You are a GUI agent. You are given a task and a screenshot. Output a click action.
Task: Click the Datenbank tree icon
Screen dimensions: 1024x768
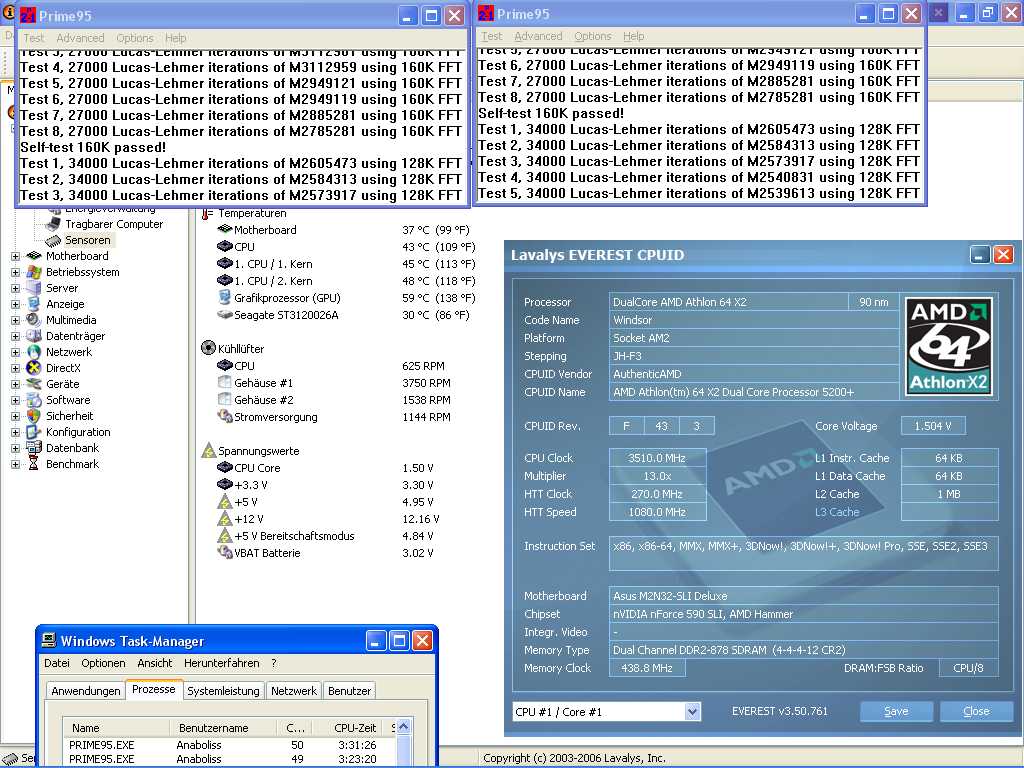click(33, 448)
